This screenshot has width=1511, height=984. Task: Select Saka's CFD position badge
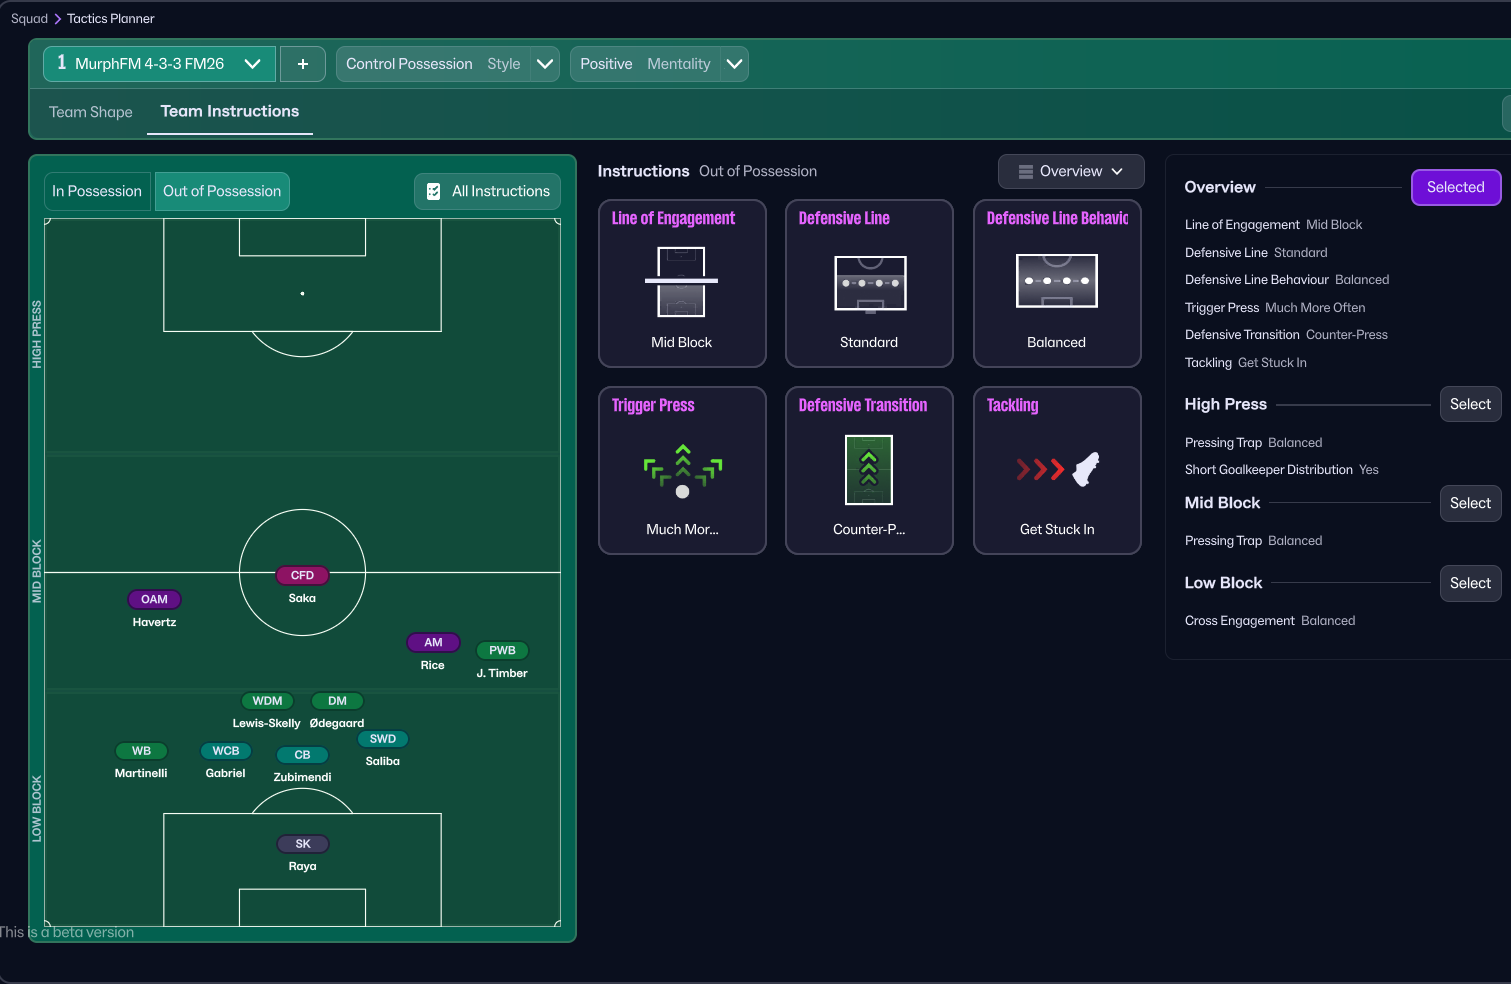[302, 575]
